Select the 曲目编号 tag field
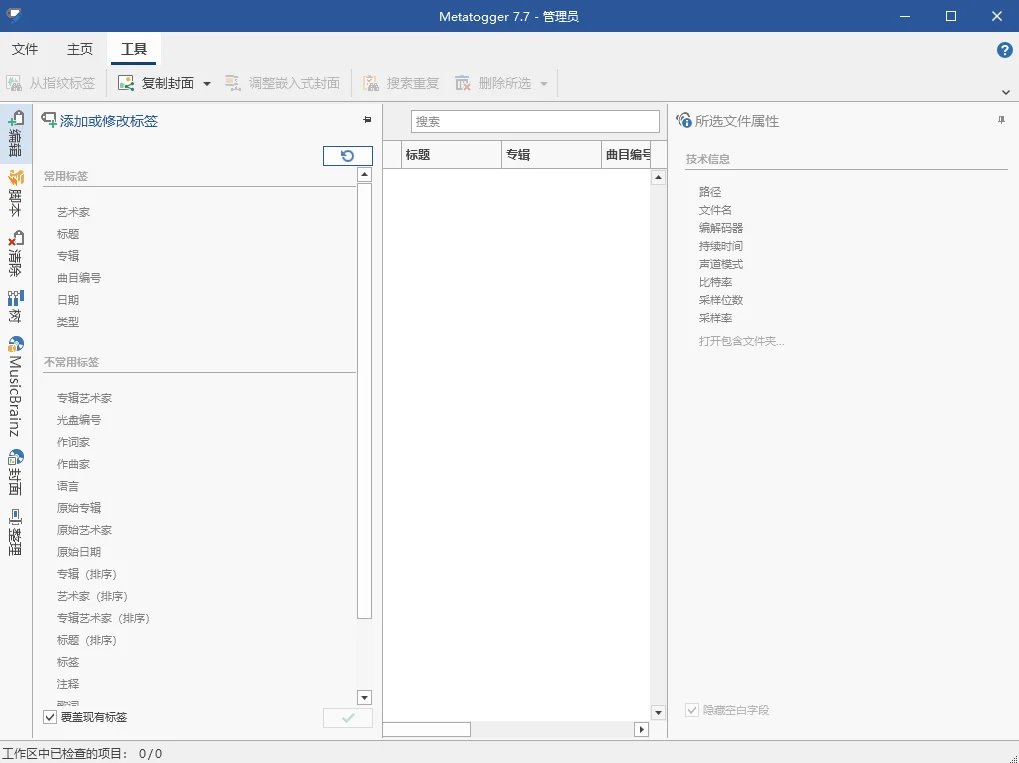The height and width of the screenshot is (763, 1019). [x=79, y=278]
